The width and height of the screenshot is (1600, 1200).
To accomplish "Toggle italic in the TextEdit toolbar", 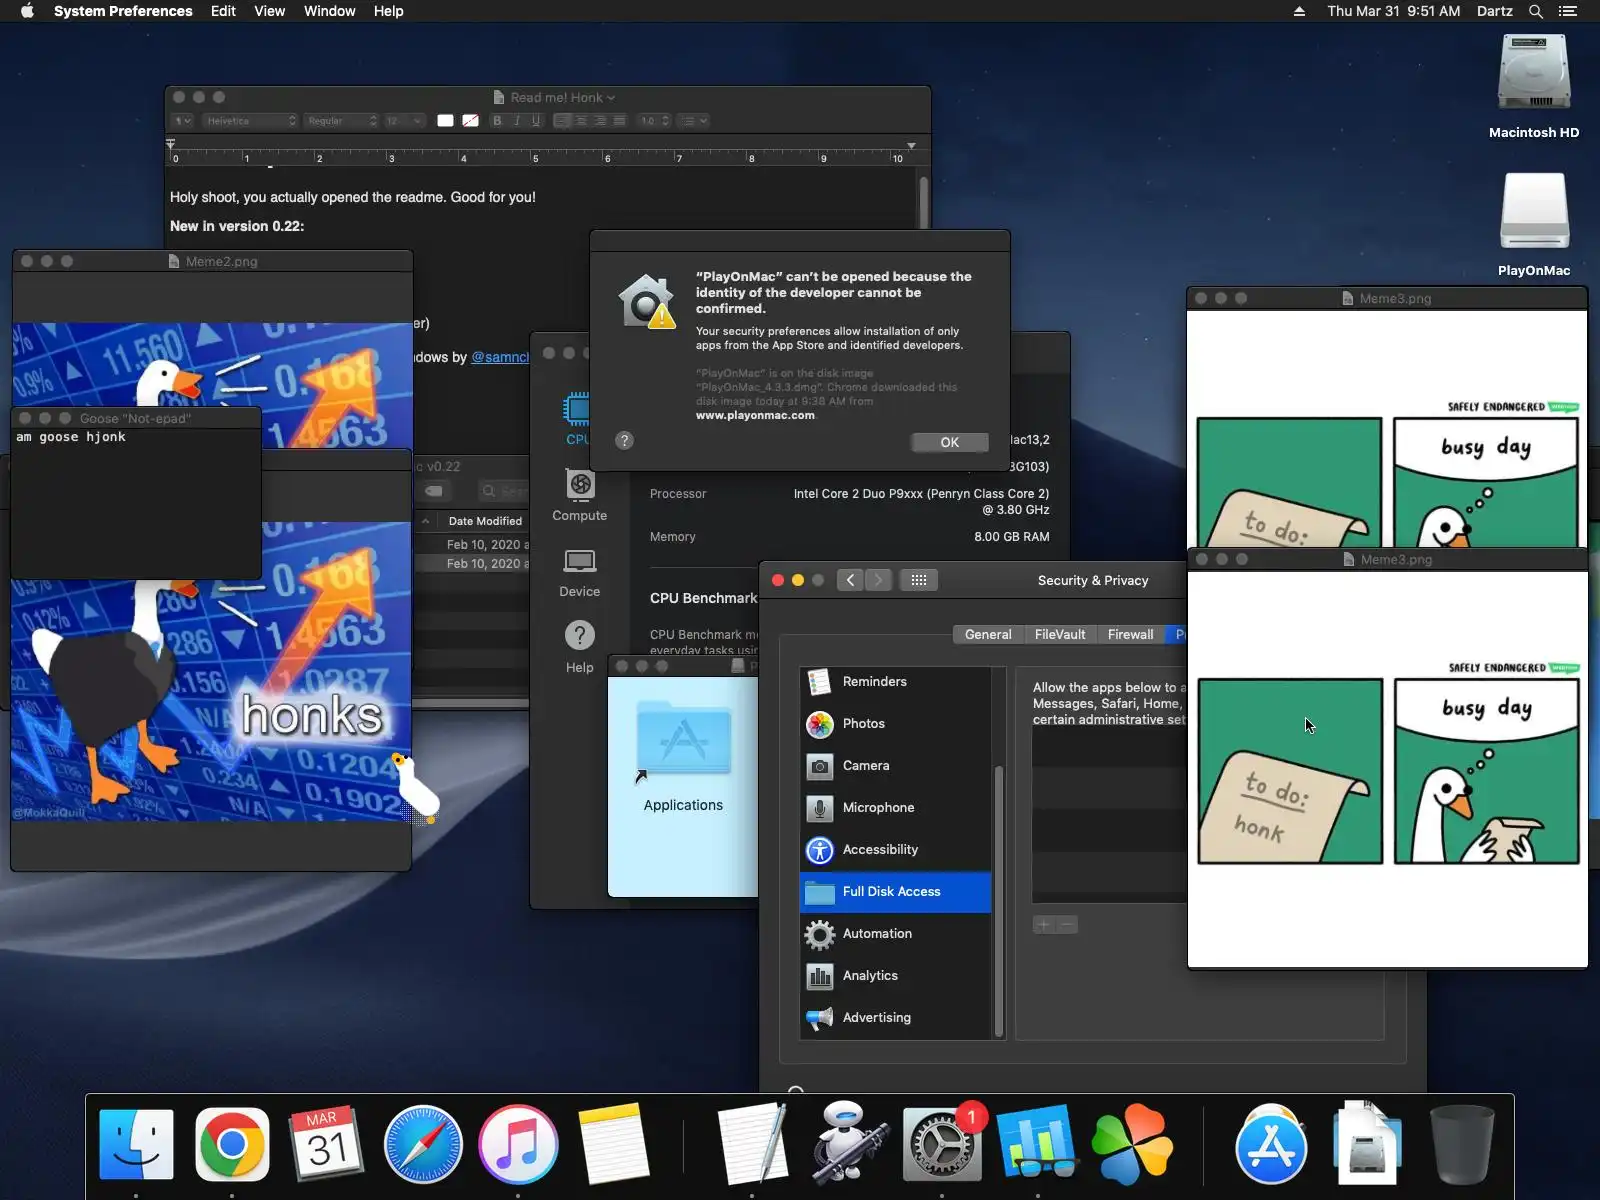I will 517,121.
